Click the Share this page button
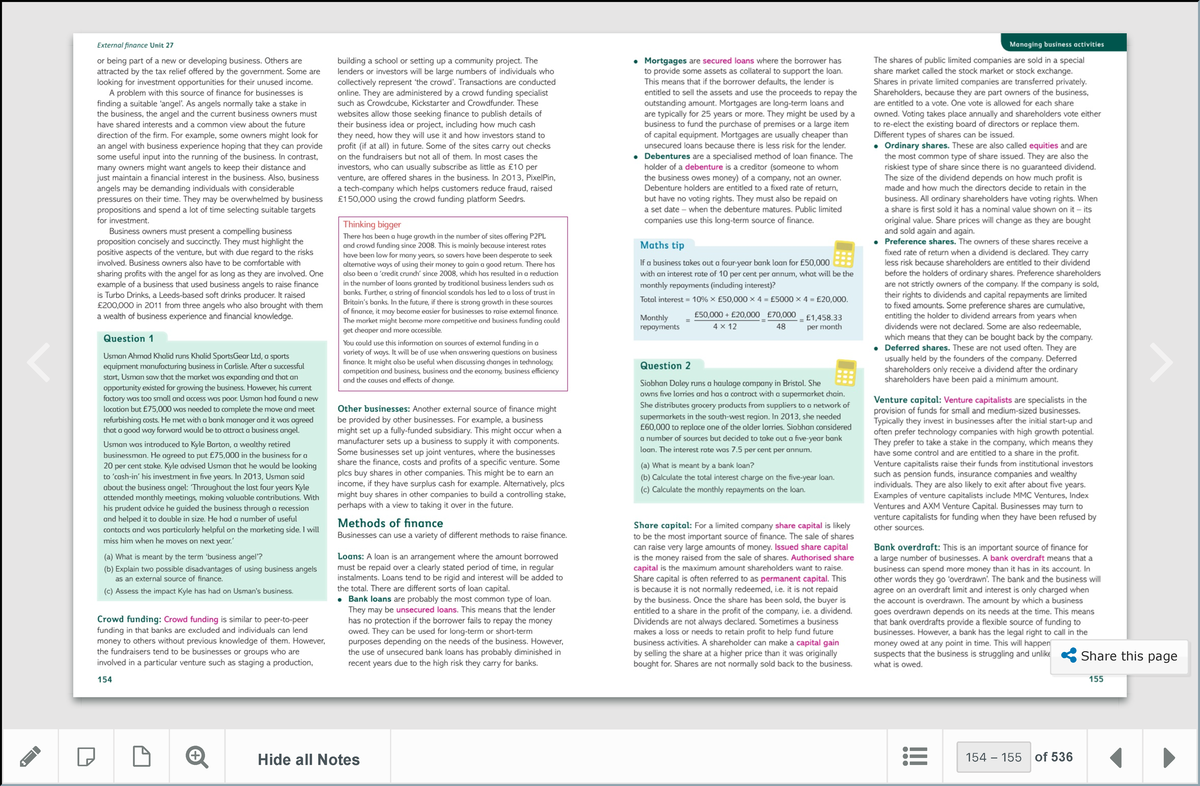The width and height of the screenshot is (1200, 786). (x=1118, y=656)
